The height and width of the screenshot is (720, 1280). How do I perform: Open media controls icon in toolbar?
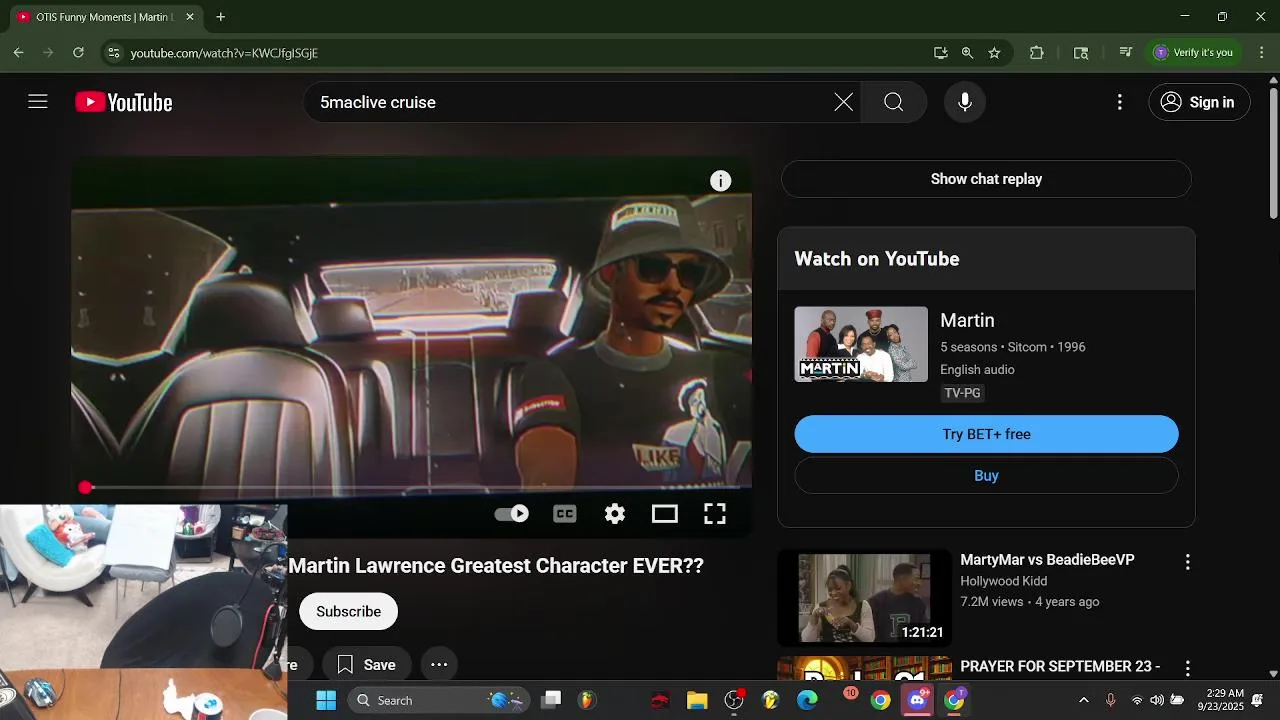point(1126,53)
